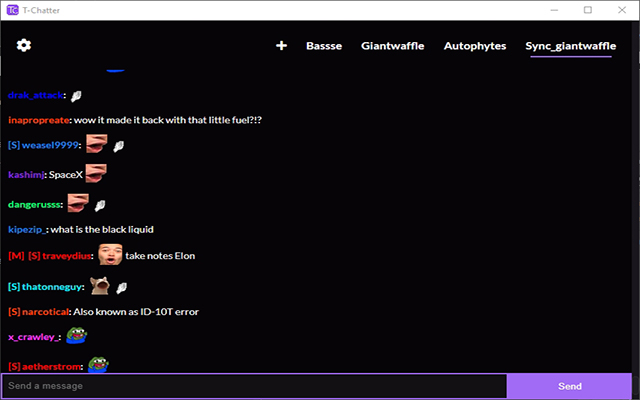The image size is (640, 400).
Task: Add a new channel with the plus icon
Action: [x=281, y=46]
